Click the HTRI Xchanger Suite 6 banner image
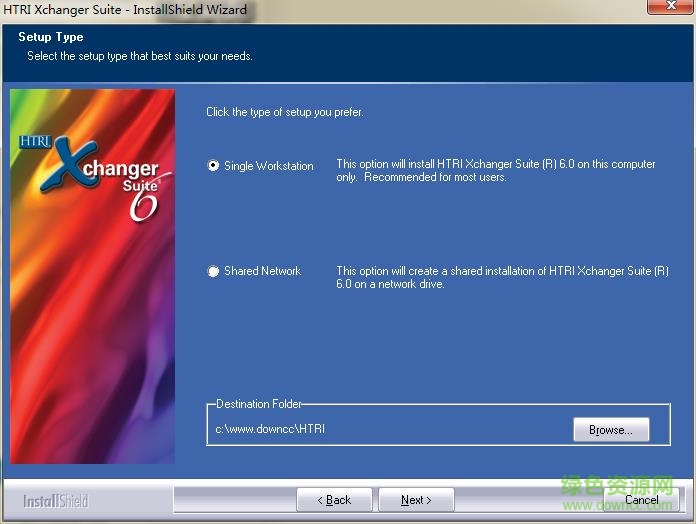Image resolution: width=696 pixels, height=524 pixels. tap(92, 276)
